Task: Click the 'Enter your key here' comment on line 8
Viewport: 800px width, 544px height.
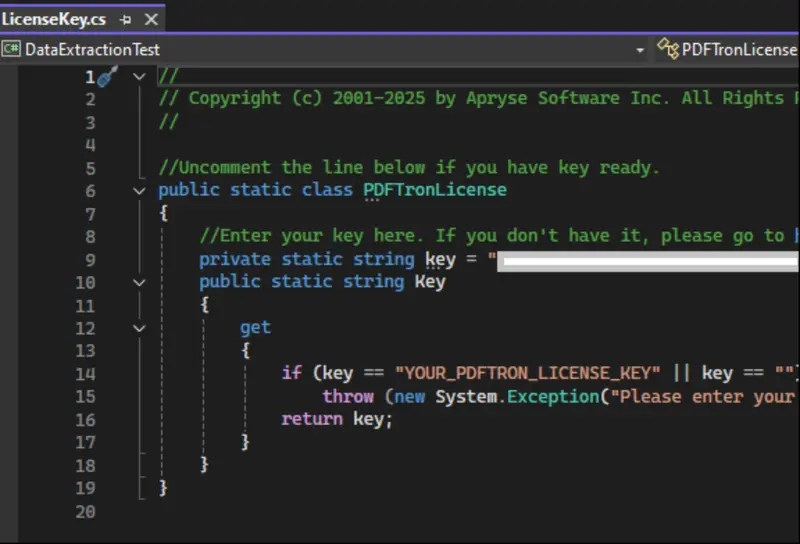Action: point(499,236)
